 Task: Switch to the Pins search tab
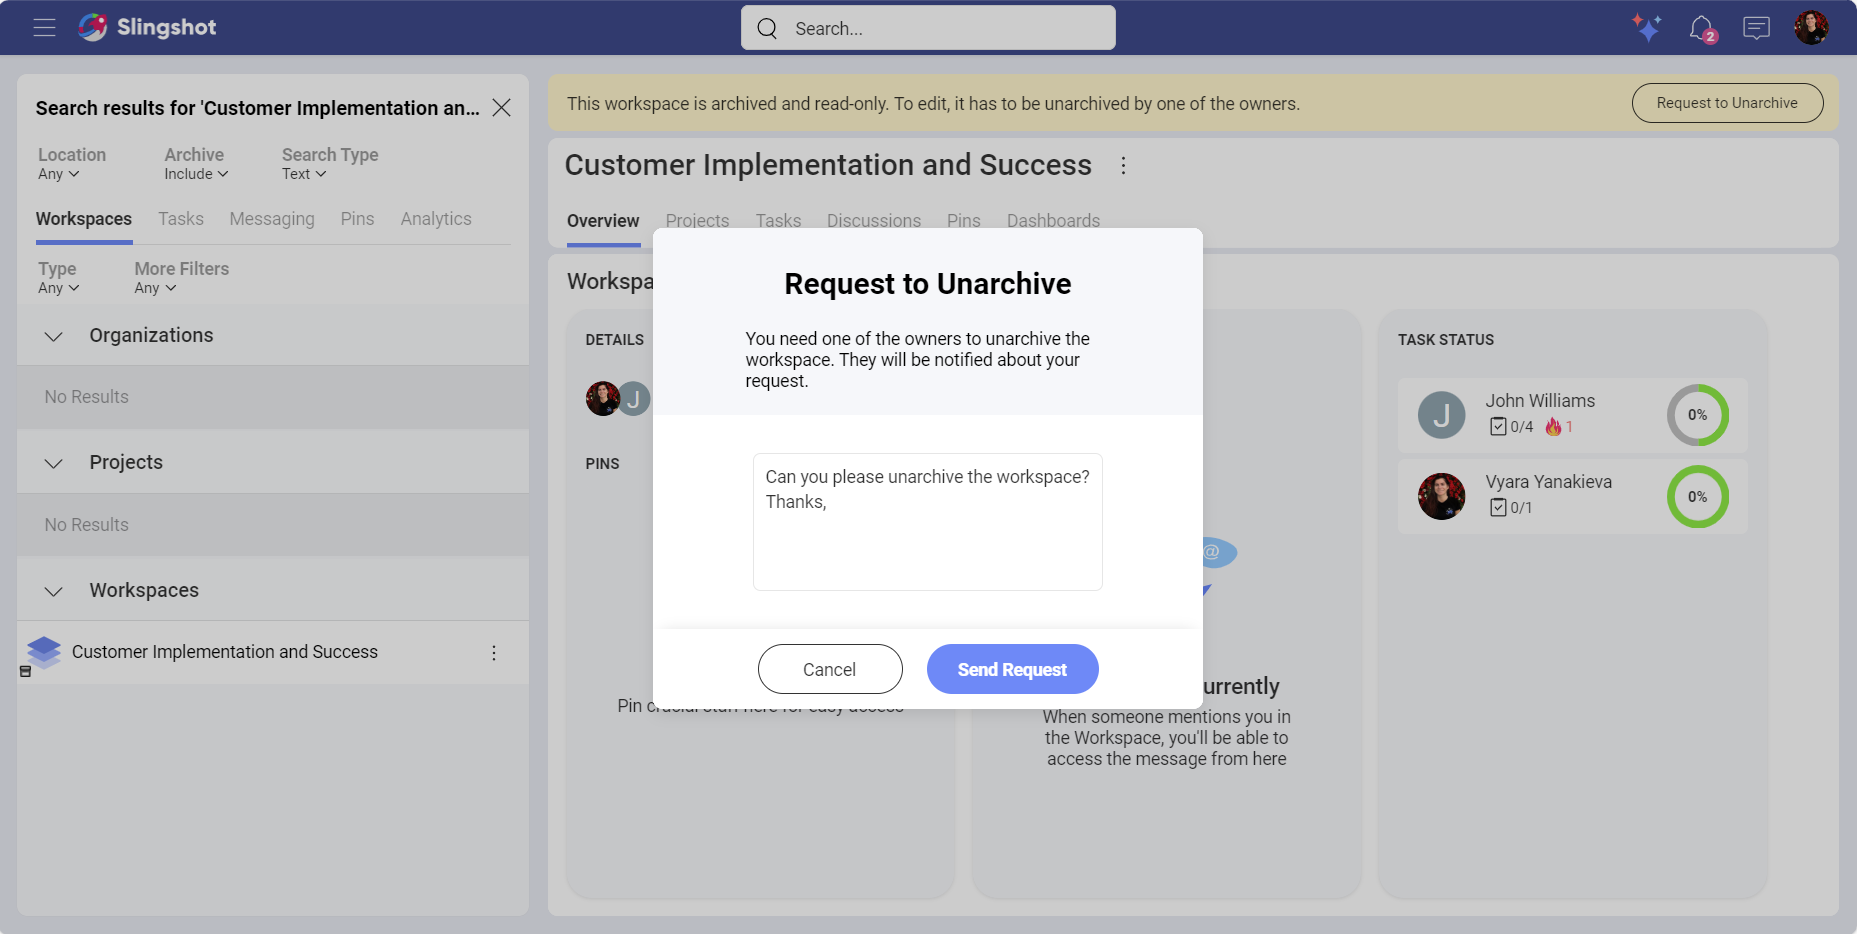[x=357, y=219]
